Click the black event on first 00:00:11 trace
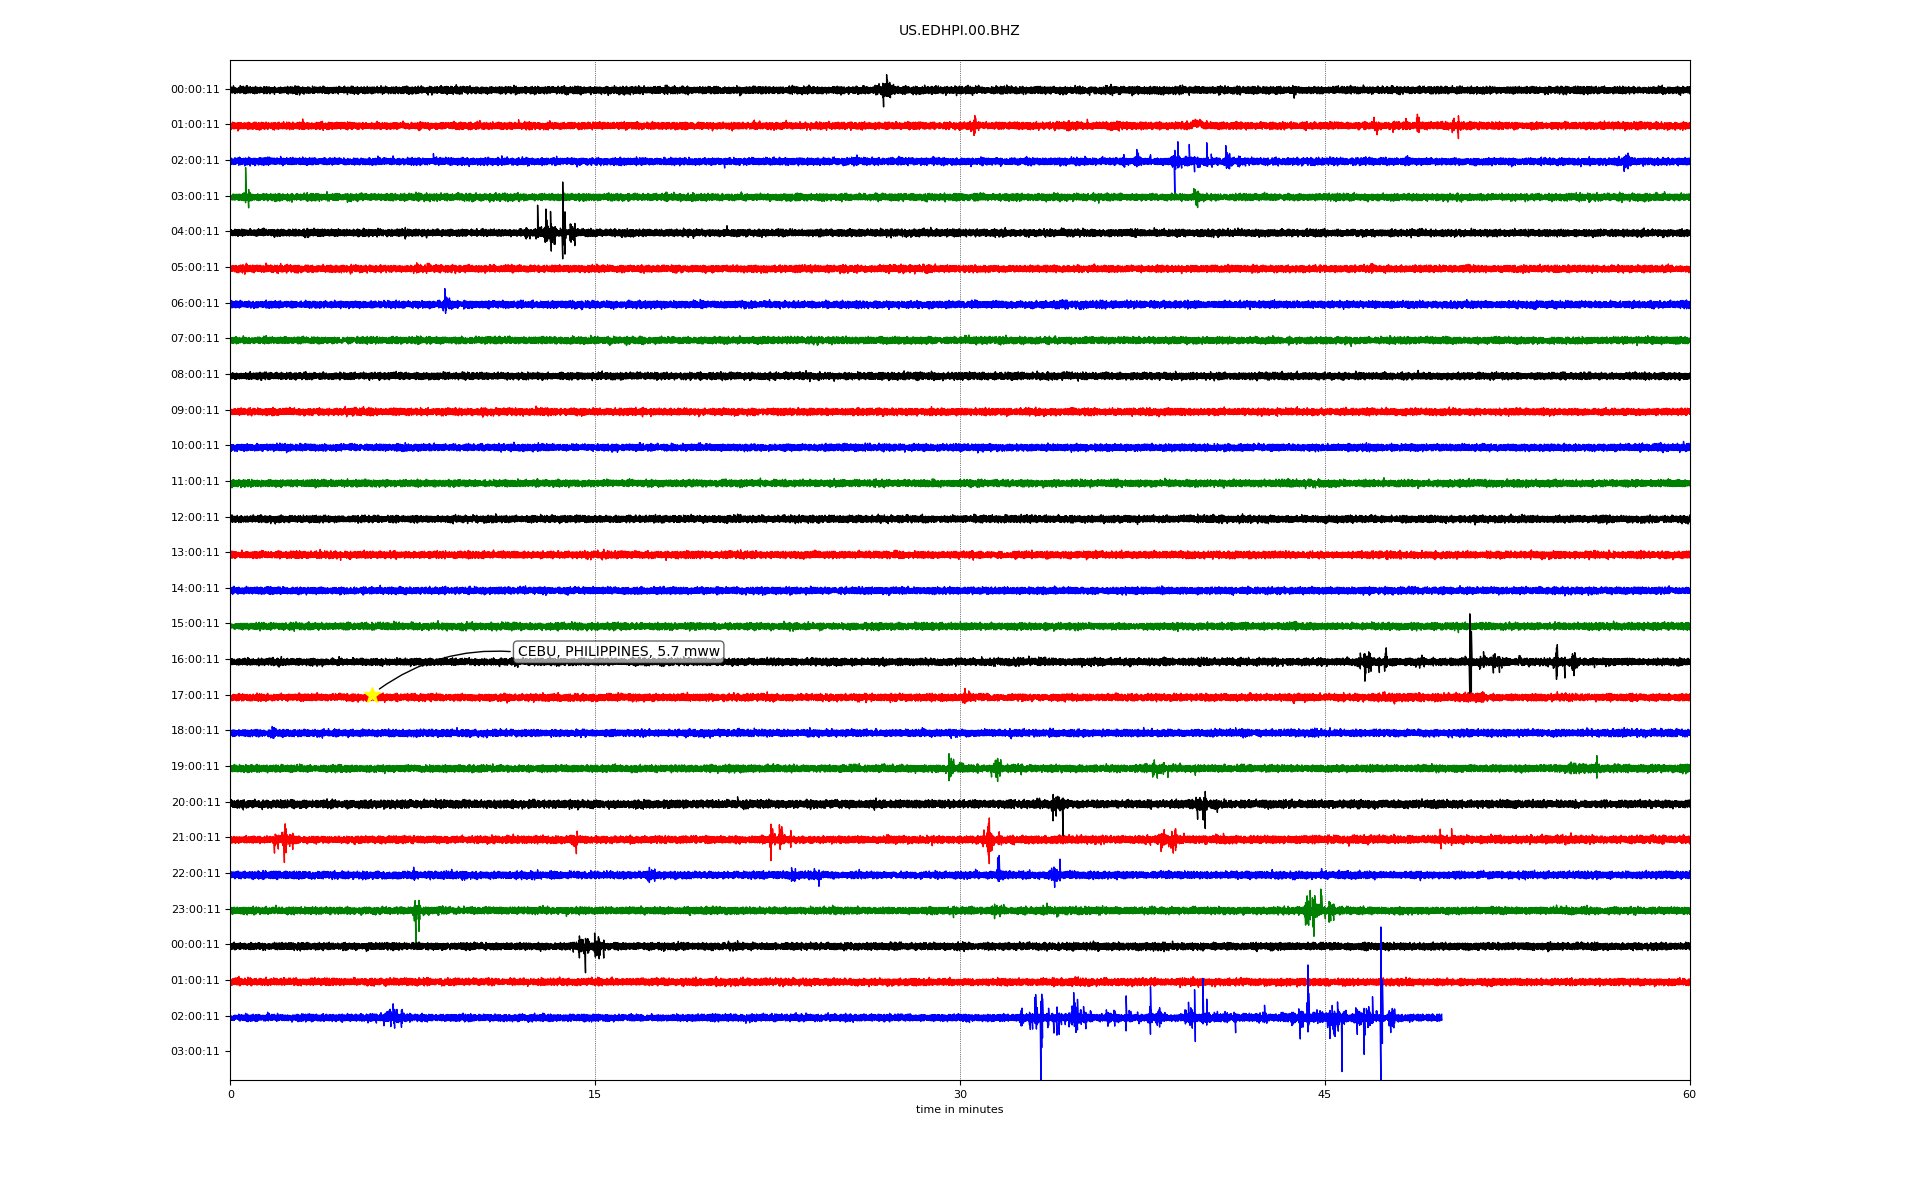1920x1200 pixels. coord(885,89)
